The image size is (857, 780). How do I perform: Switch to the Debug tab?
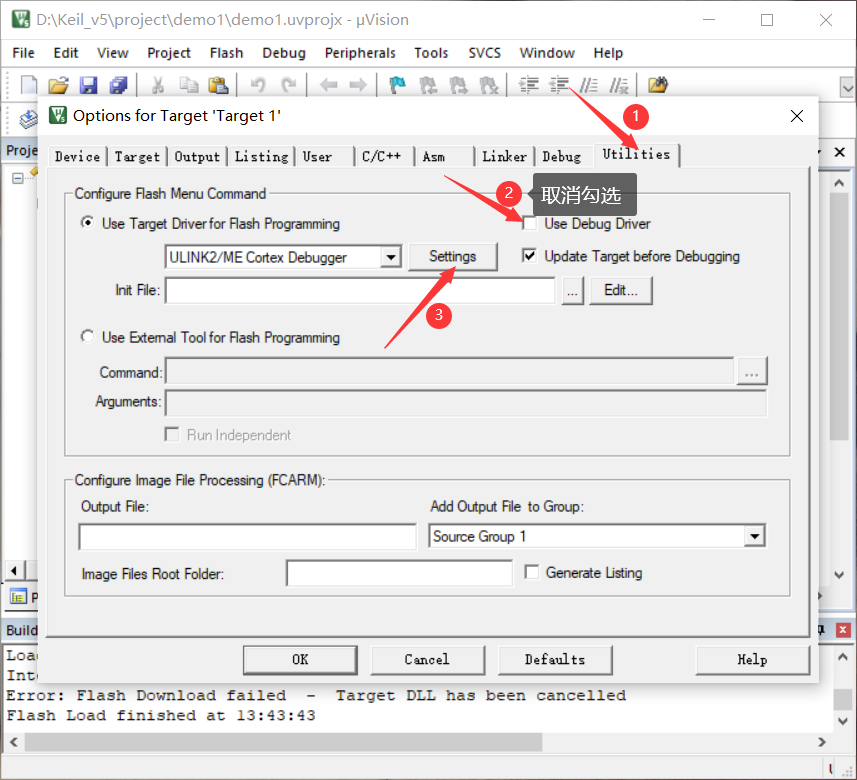click(562, 155)
